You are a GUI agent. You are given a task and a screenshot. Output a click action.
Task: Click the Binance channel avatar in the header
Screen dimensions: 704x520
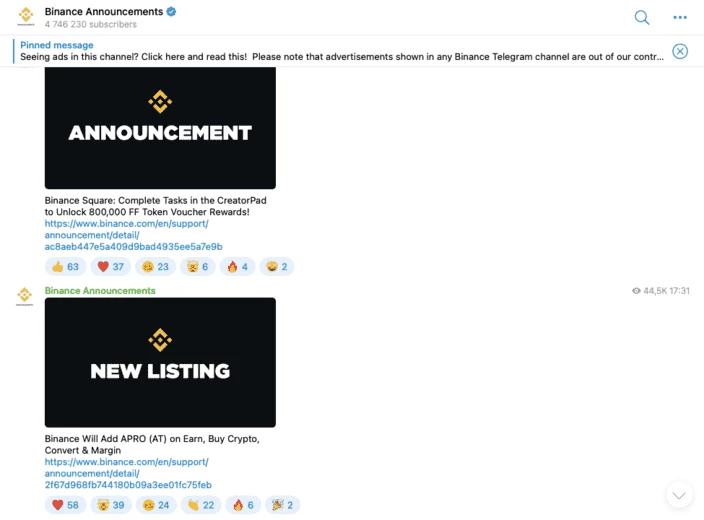coord(26,17)
